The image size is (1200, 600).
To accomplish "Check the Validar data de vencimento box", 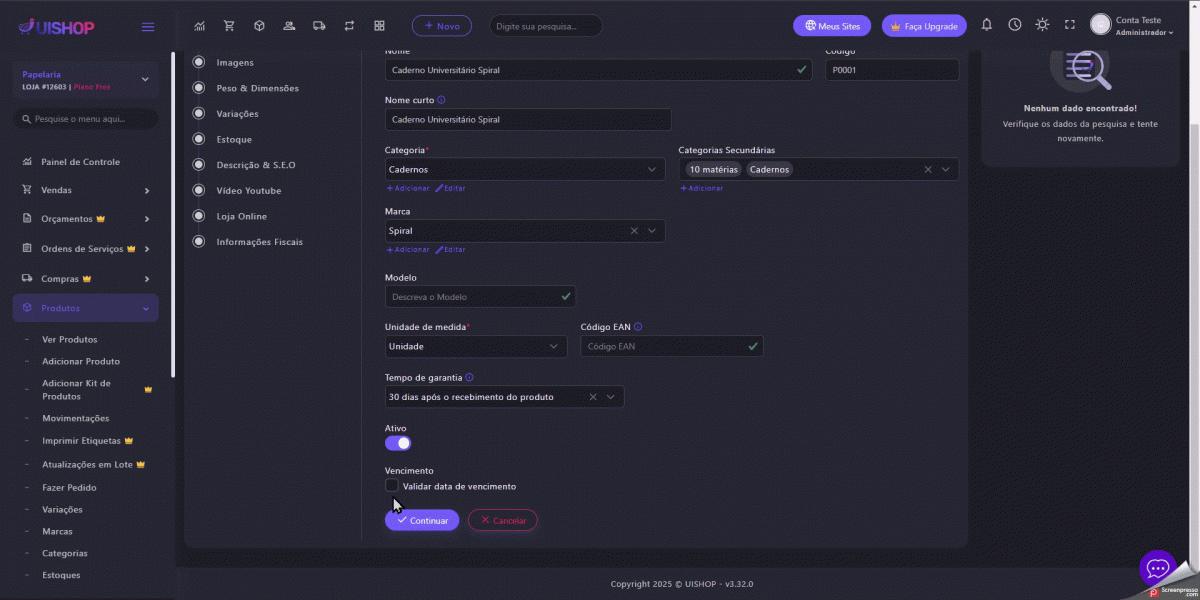I will point(392,486).
